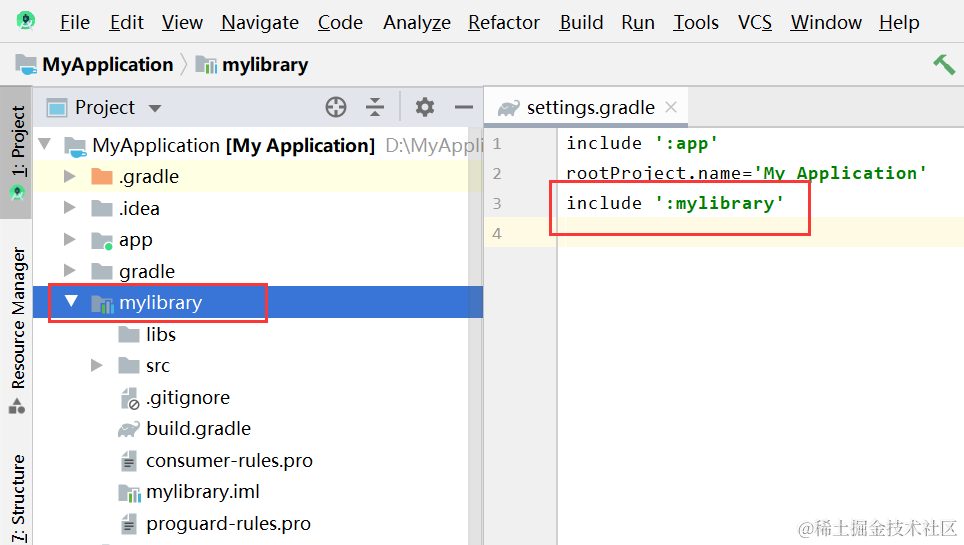Open the Navigate menu
The height and width of the screenshot is (545, 964).
point(259,23)
